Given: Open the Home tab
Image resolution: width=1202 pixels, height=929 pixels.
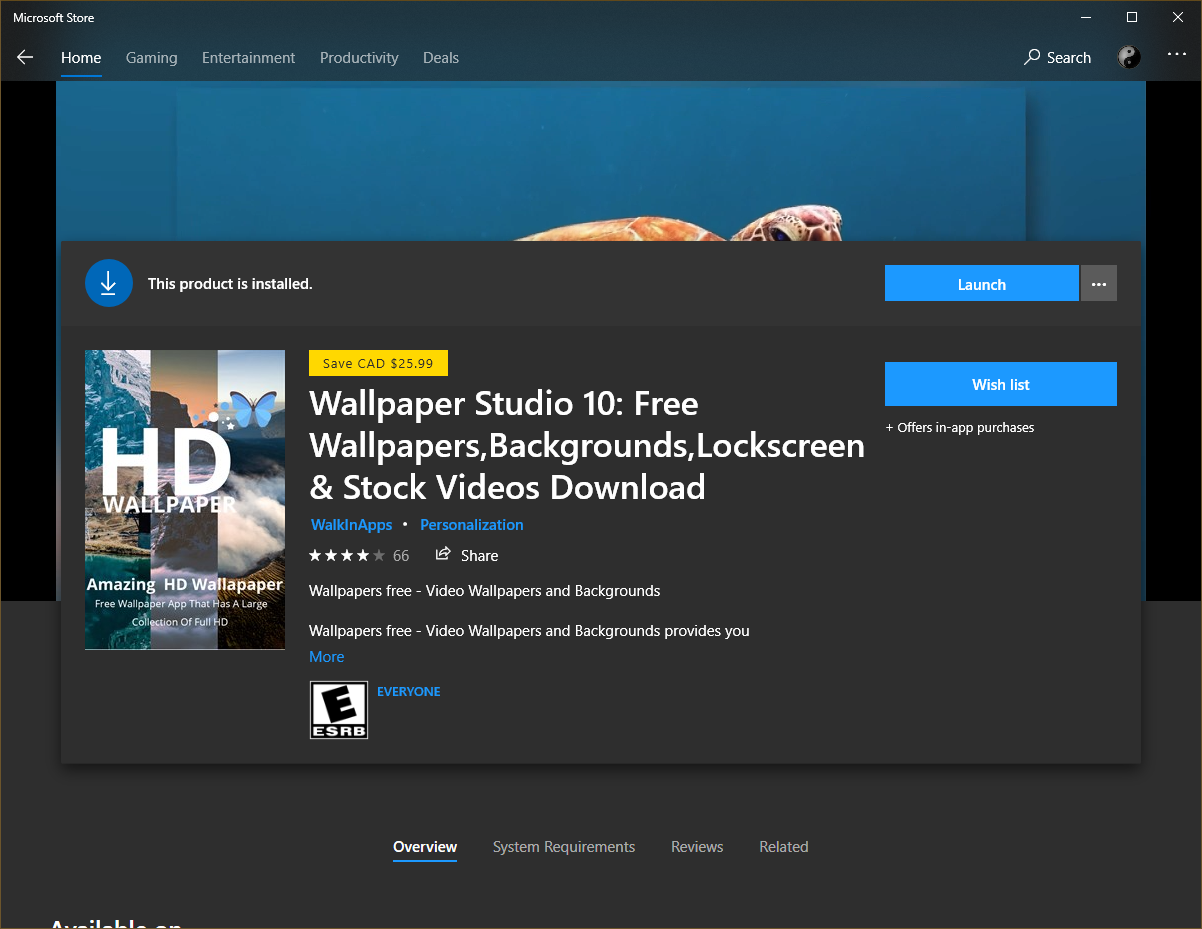Looking at the screenshot, I should [x=81, y=58].
